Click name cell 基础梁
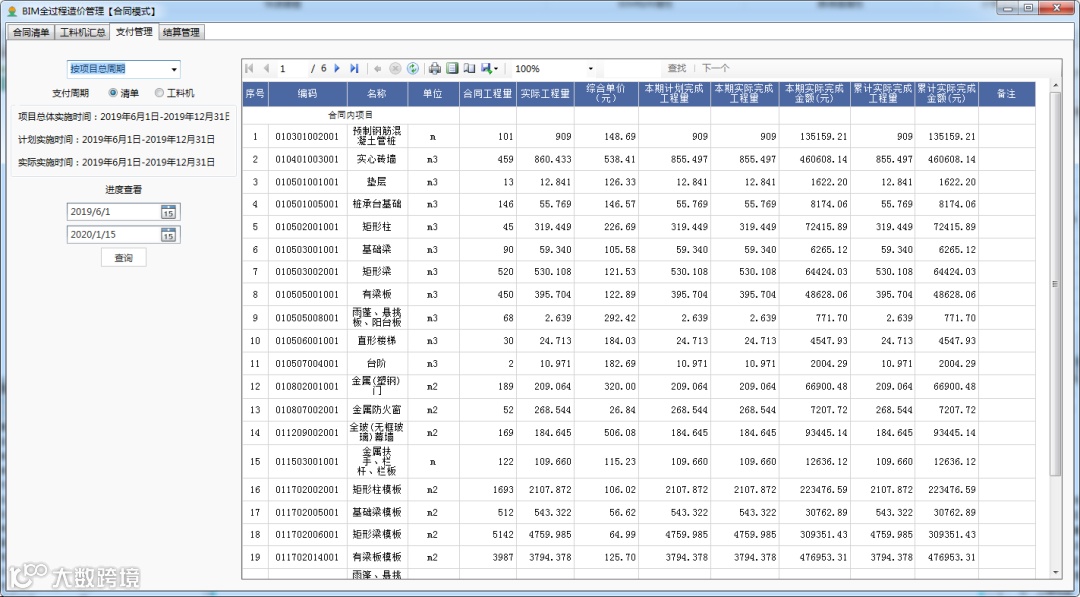The image size is (1080, 597). coord(377,249)
